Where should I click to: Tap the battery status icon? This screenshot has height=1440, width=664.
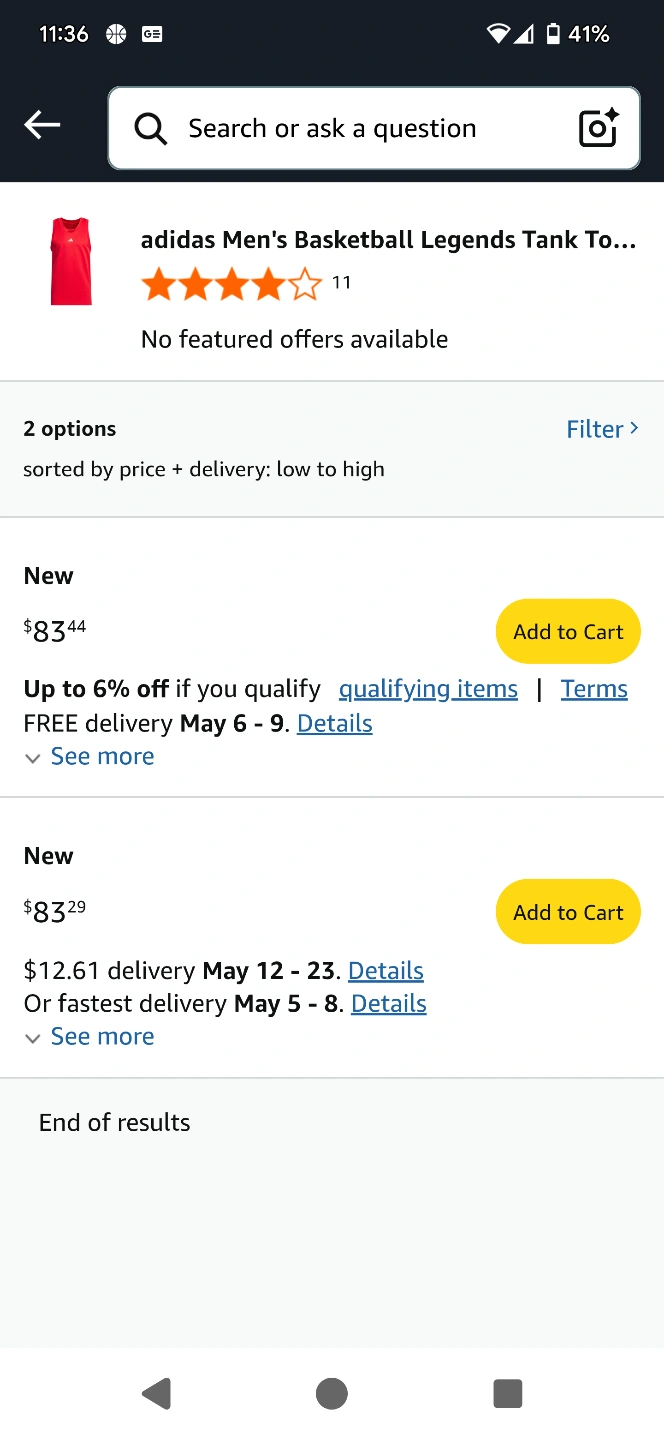[x=553, y=34]
